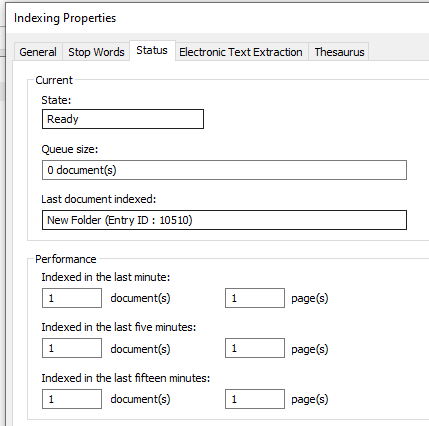Click the Indexing Properties title bar
Viewport: 429px width, 426px height.
coord(218,18)
